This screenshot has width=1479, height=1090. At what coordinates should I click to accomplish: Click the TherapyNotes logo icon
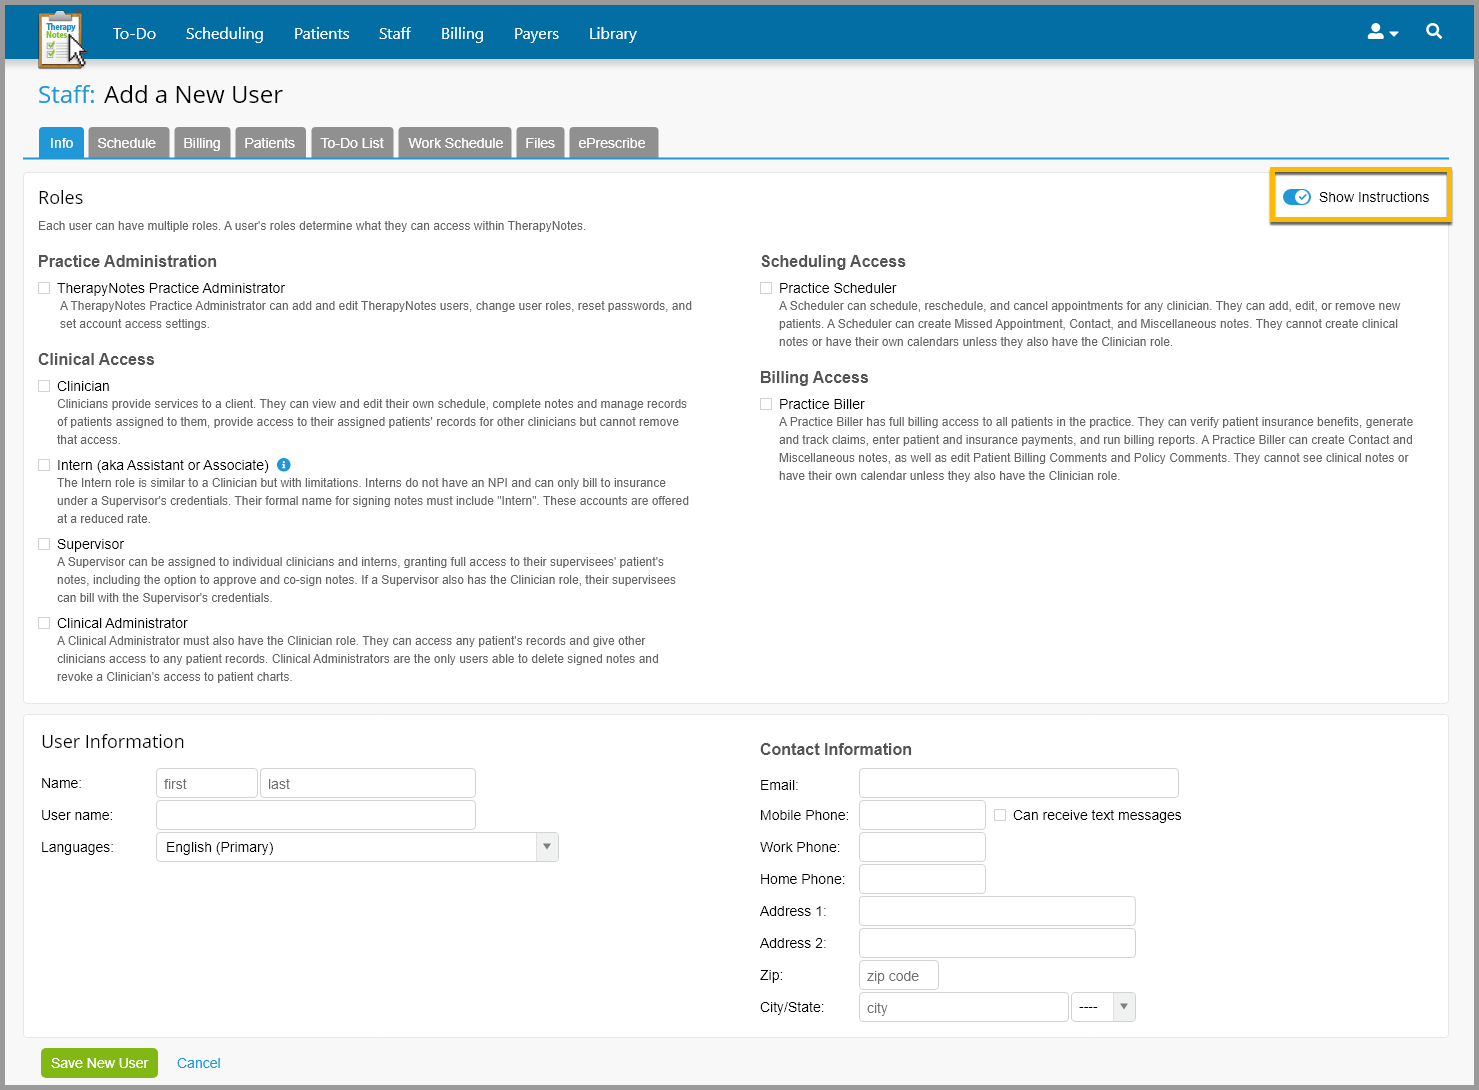(x=60, y=35)
